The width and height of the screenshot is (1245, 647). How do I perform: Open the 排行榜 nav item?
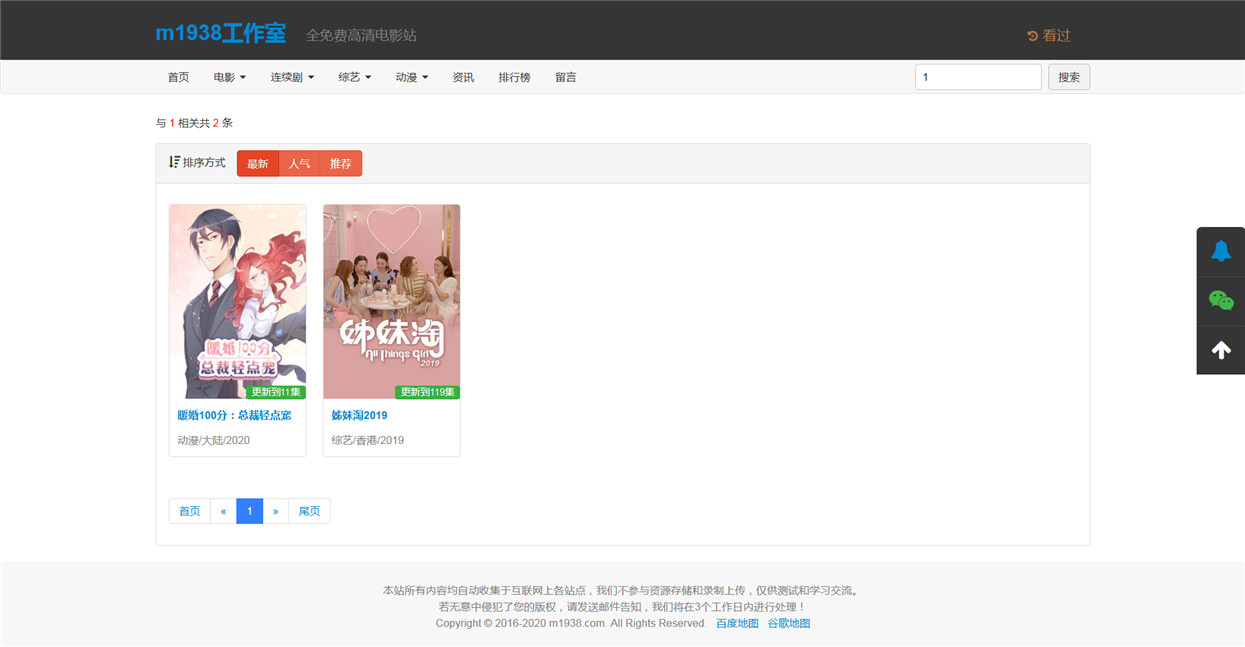515,77
